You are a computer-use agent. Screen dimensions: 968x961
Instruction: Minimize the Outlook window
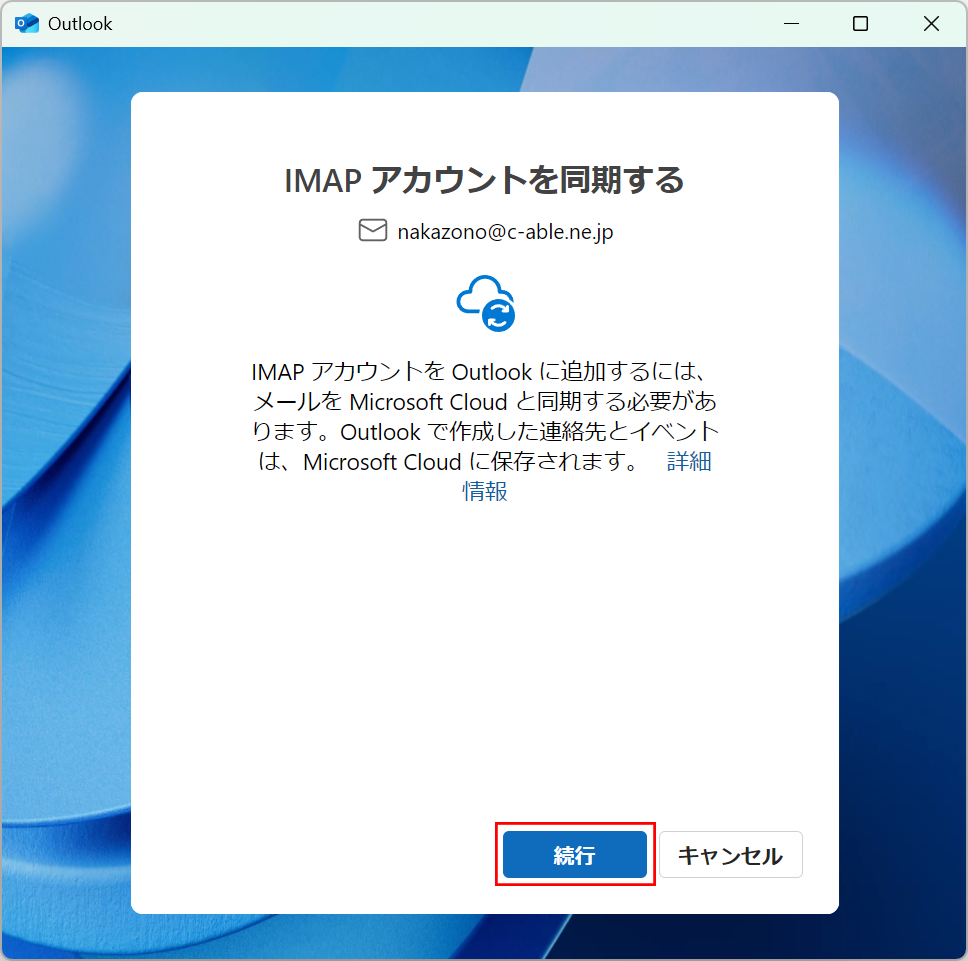[791, 23]
